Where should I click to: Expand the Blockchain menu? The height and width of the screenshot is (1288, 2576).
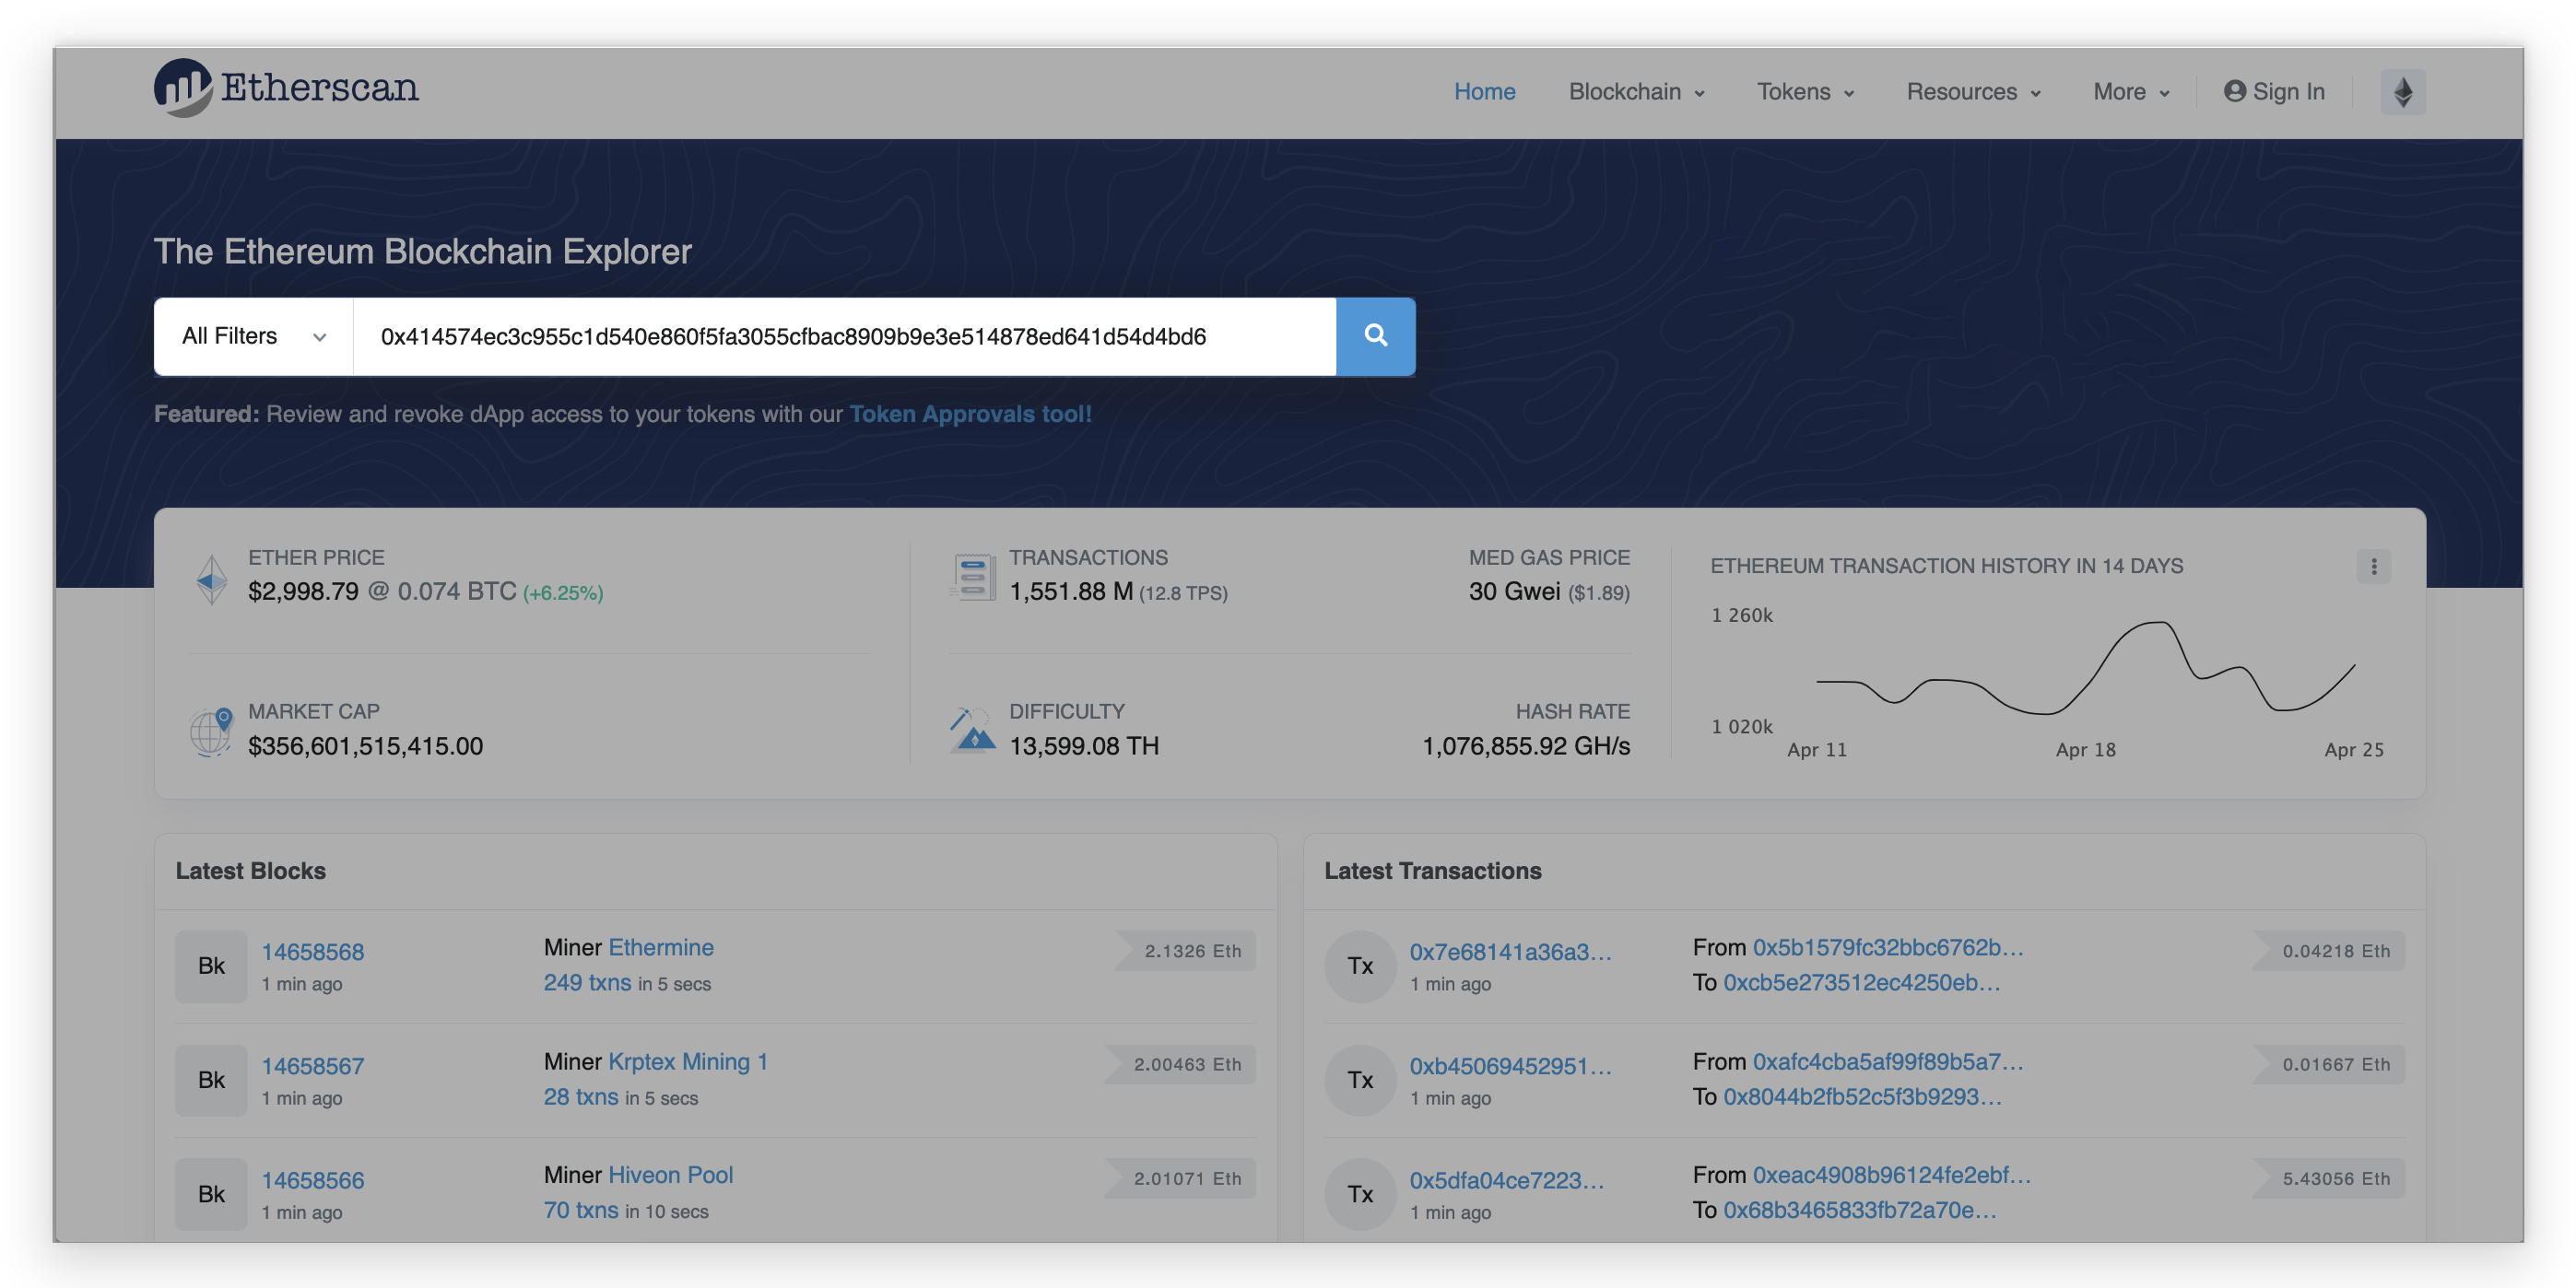pyautogui.click(x=1636, y=92)
